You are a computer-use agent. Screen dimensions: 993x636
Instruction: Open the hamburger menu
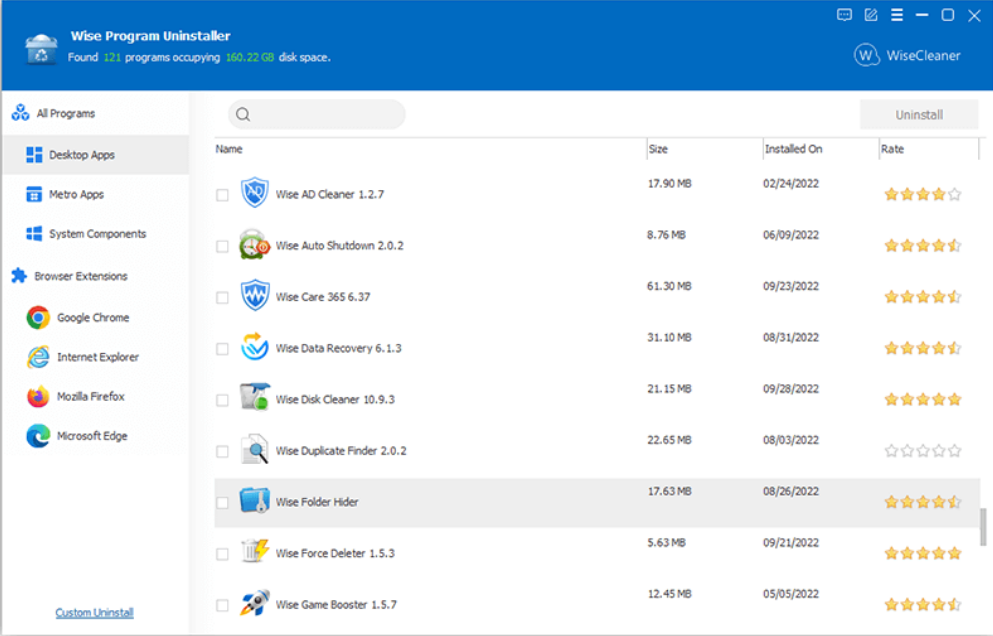tap(898, 15)
